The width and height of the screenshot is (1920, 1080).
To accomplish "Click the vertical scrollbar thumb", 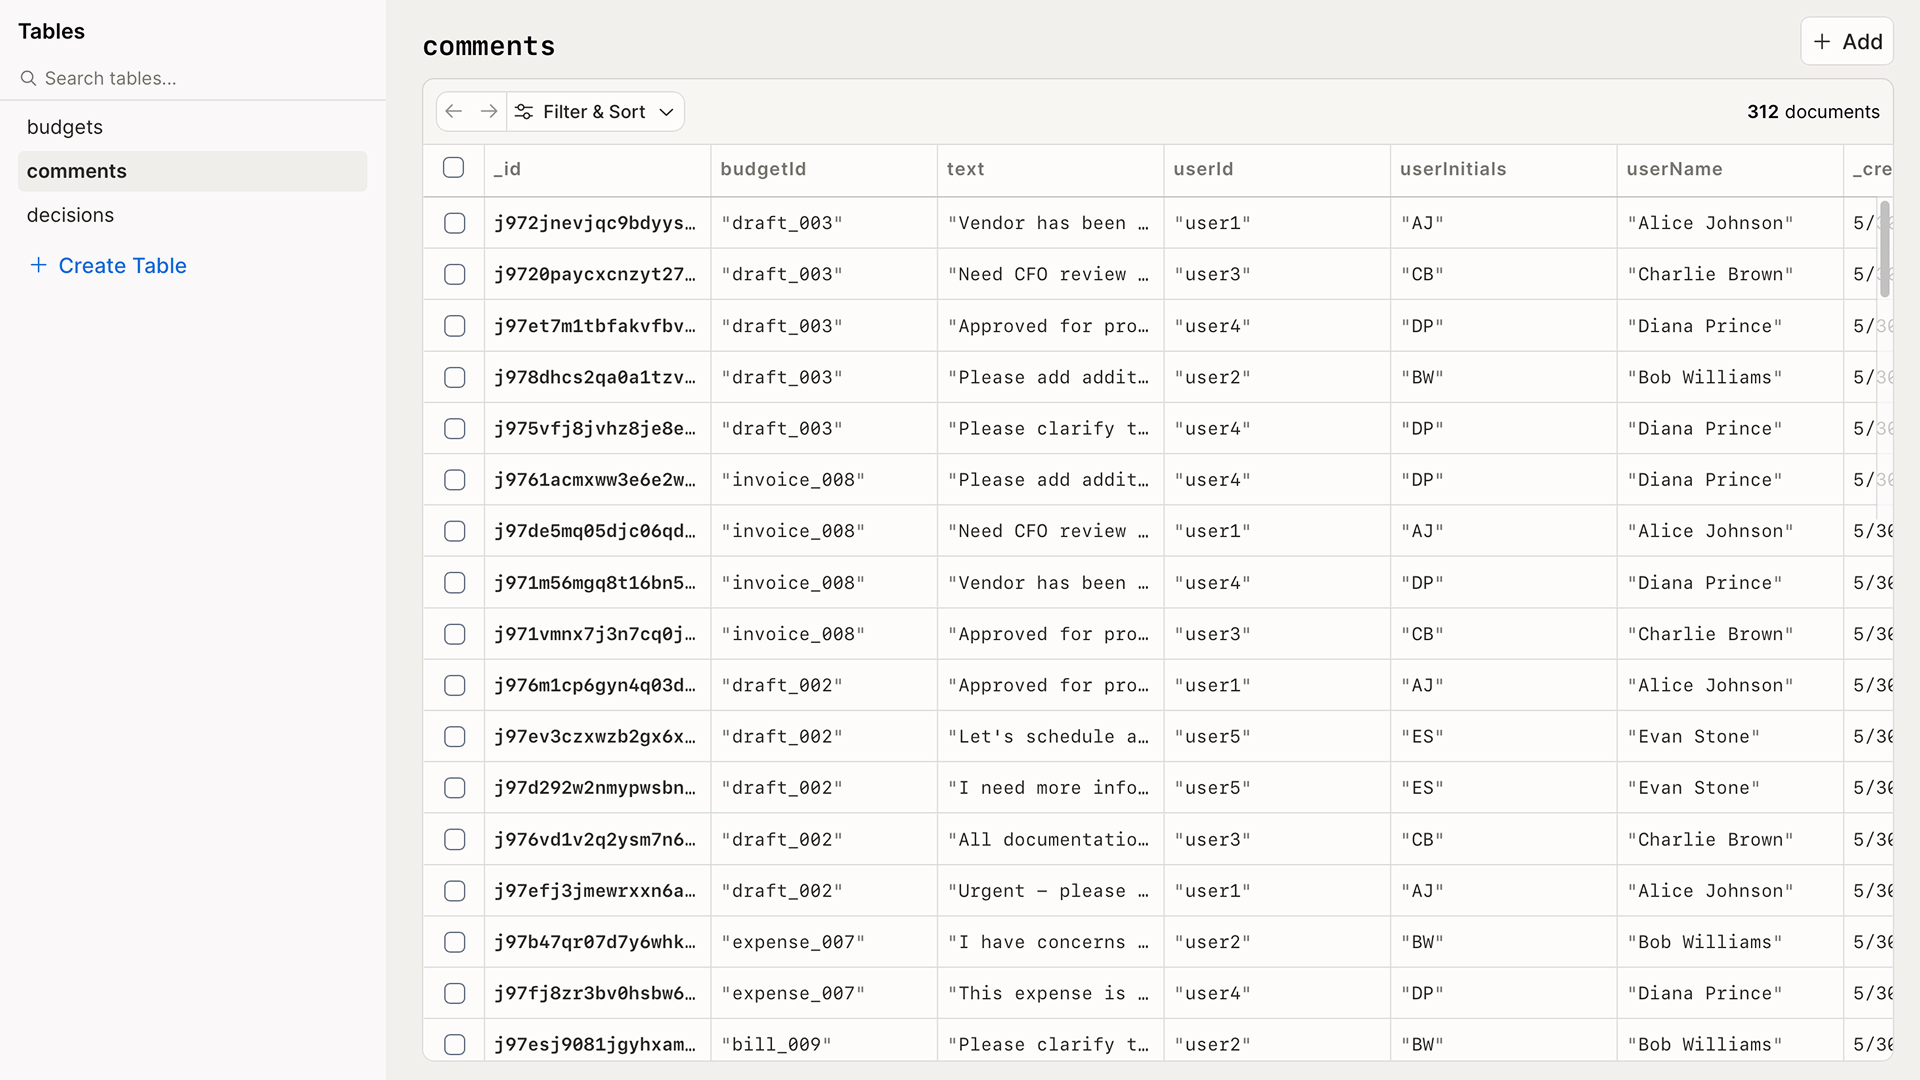I will pyautogui.click(x=1885, y=248).
